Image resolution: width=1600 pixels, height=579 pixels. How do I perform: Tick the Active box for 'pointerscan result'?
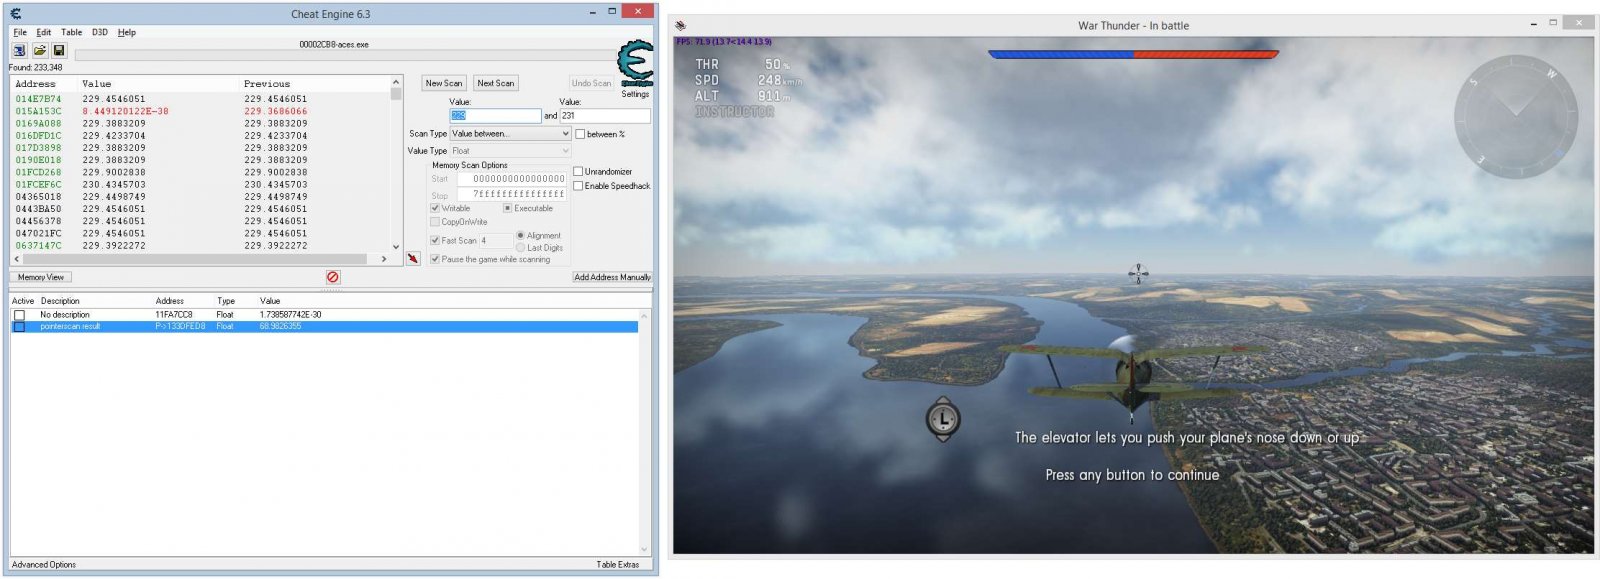19,327
